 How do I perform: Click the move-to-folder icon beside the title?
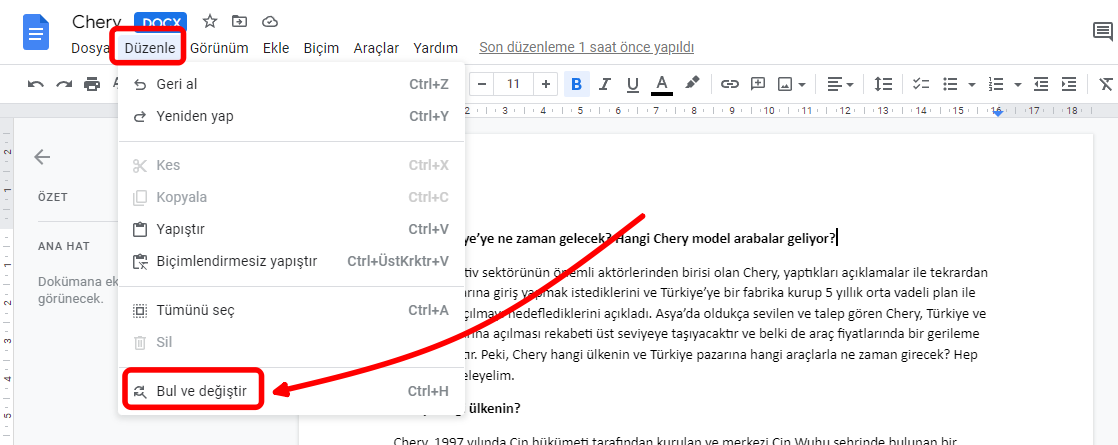(239, 21)
